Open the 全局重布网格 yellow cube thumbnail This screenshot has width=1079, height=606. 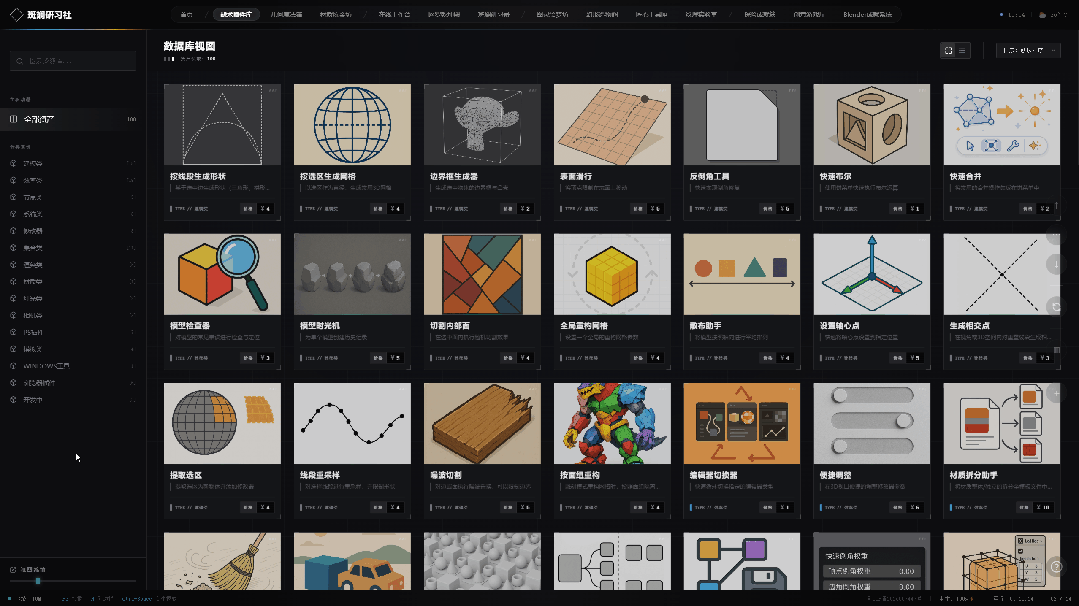click(612, 274)
